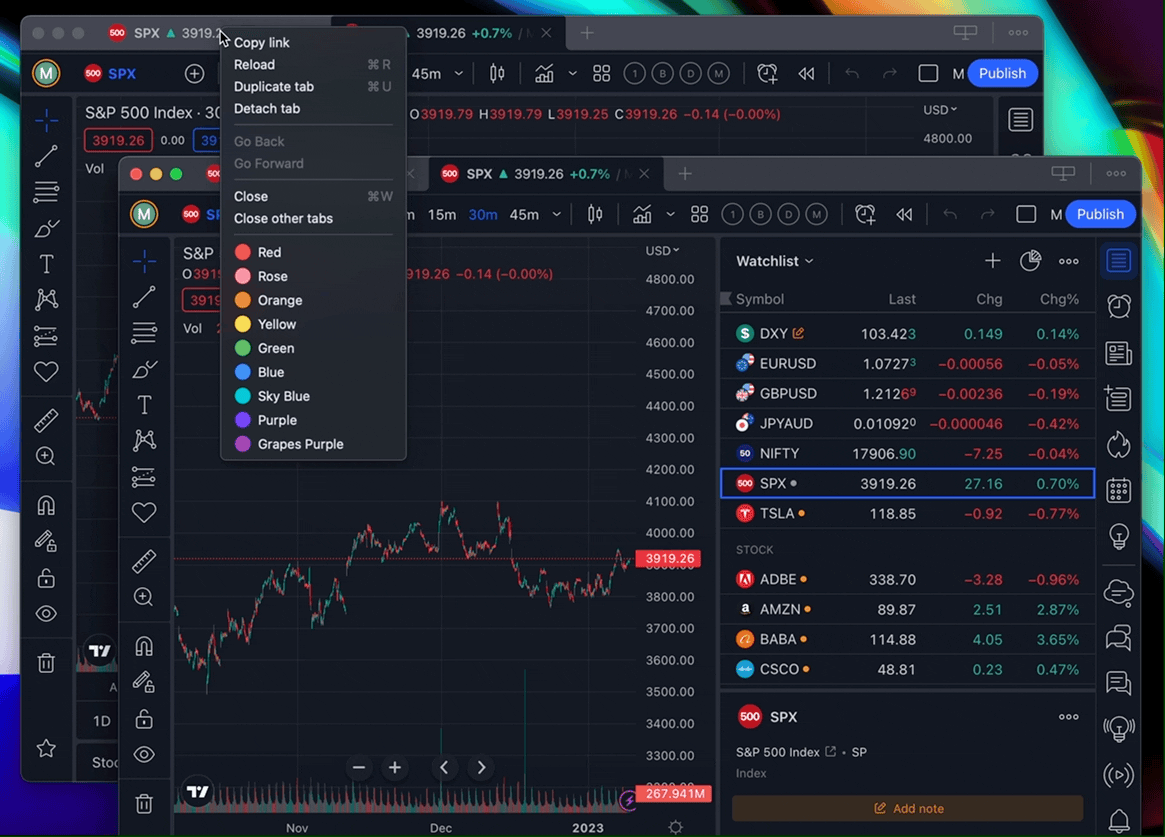Open the watchlist panel icon in right sidebar

[x=1118, y=261]
